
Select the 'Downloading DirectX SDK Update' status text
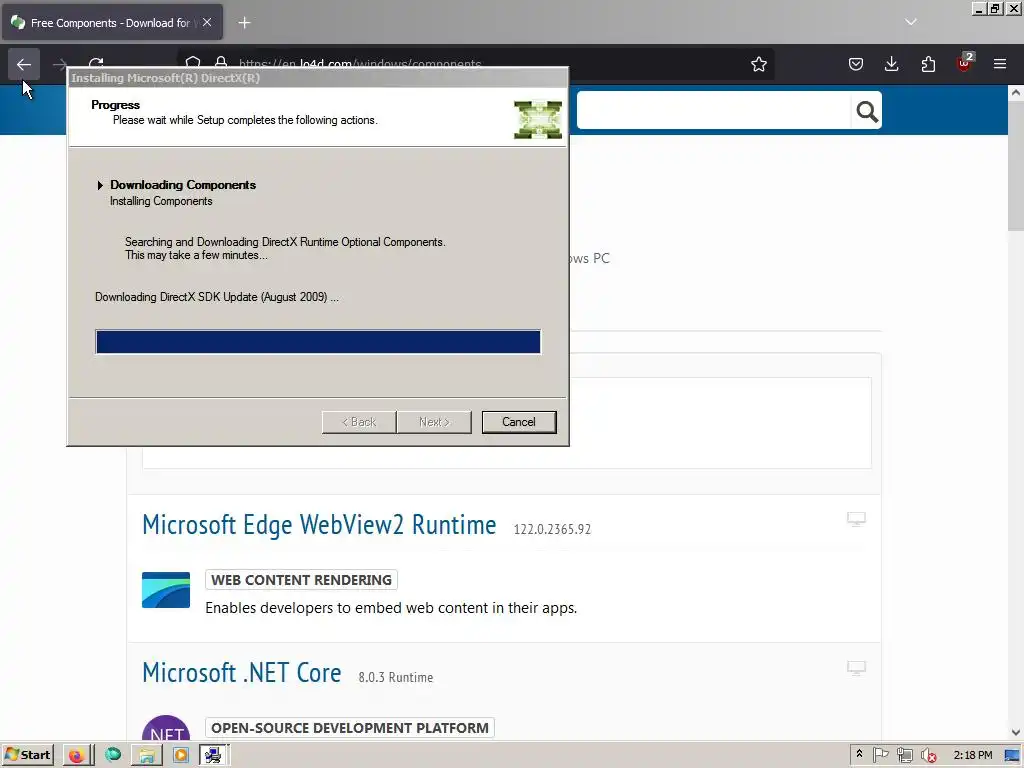[x=216, y=297]
